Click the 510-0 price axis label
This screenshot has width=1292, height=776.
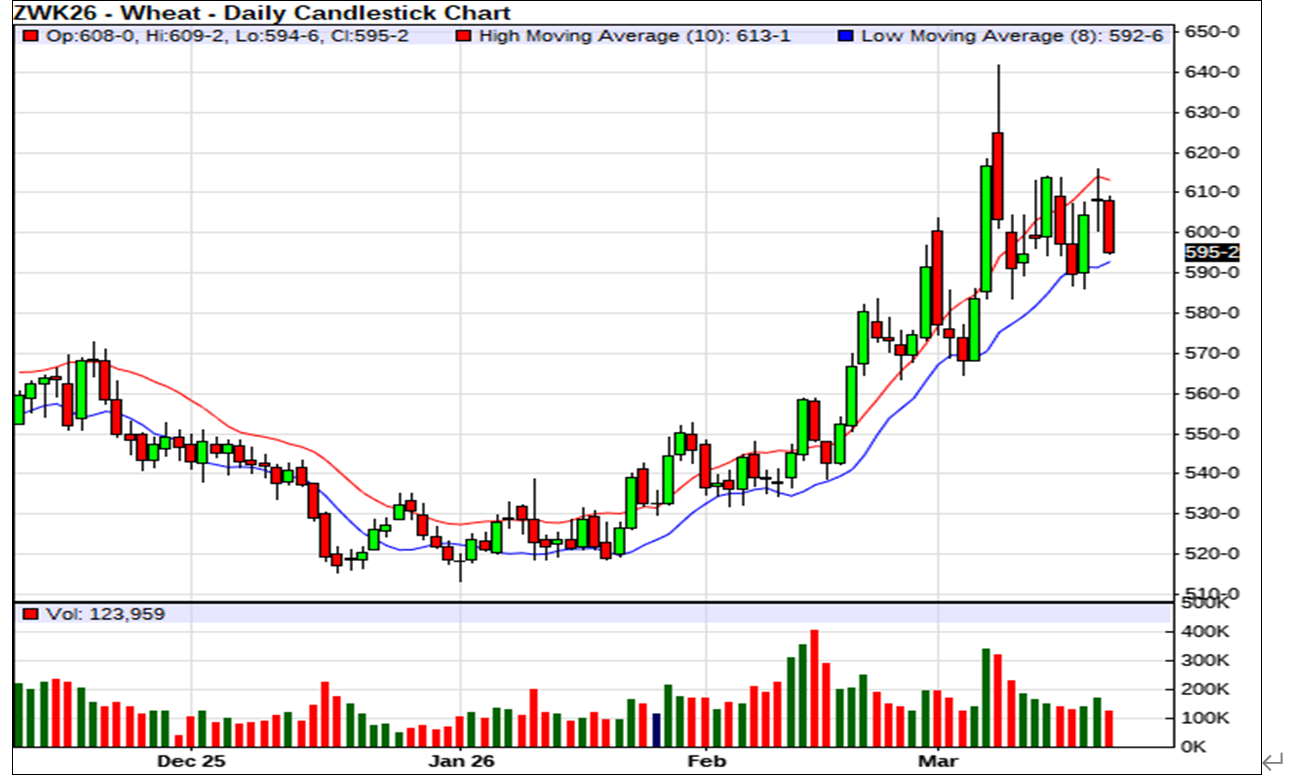point(1212,593)
